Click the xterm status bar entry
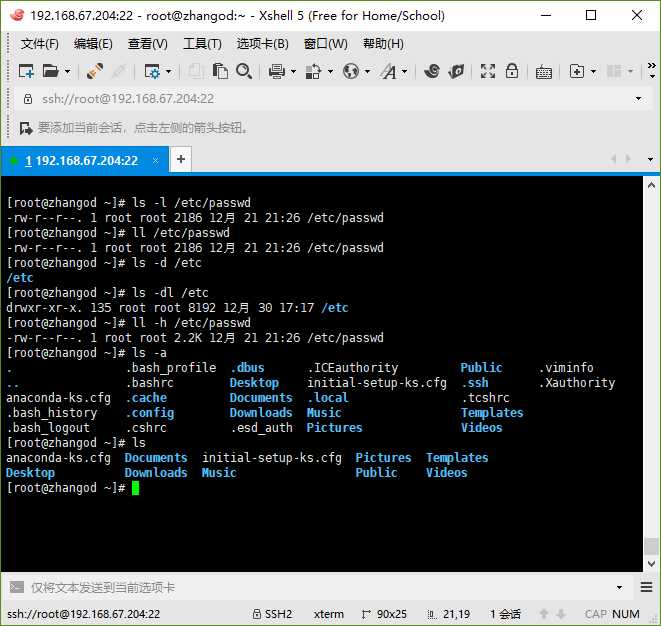Image resolution: width=661 pixels, height=626 pixels. coord(328,614)
